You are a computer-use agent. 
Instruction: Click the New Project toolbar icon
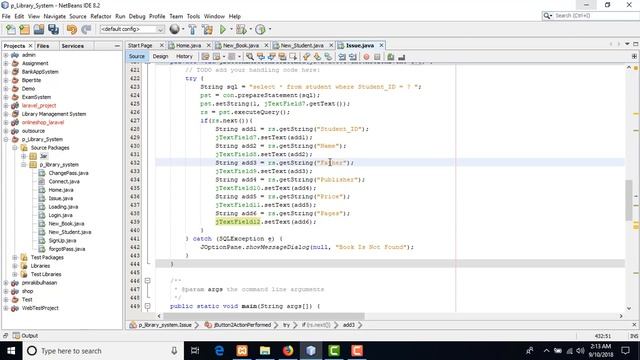pyautogui.click(x=24, y=29)
